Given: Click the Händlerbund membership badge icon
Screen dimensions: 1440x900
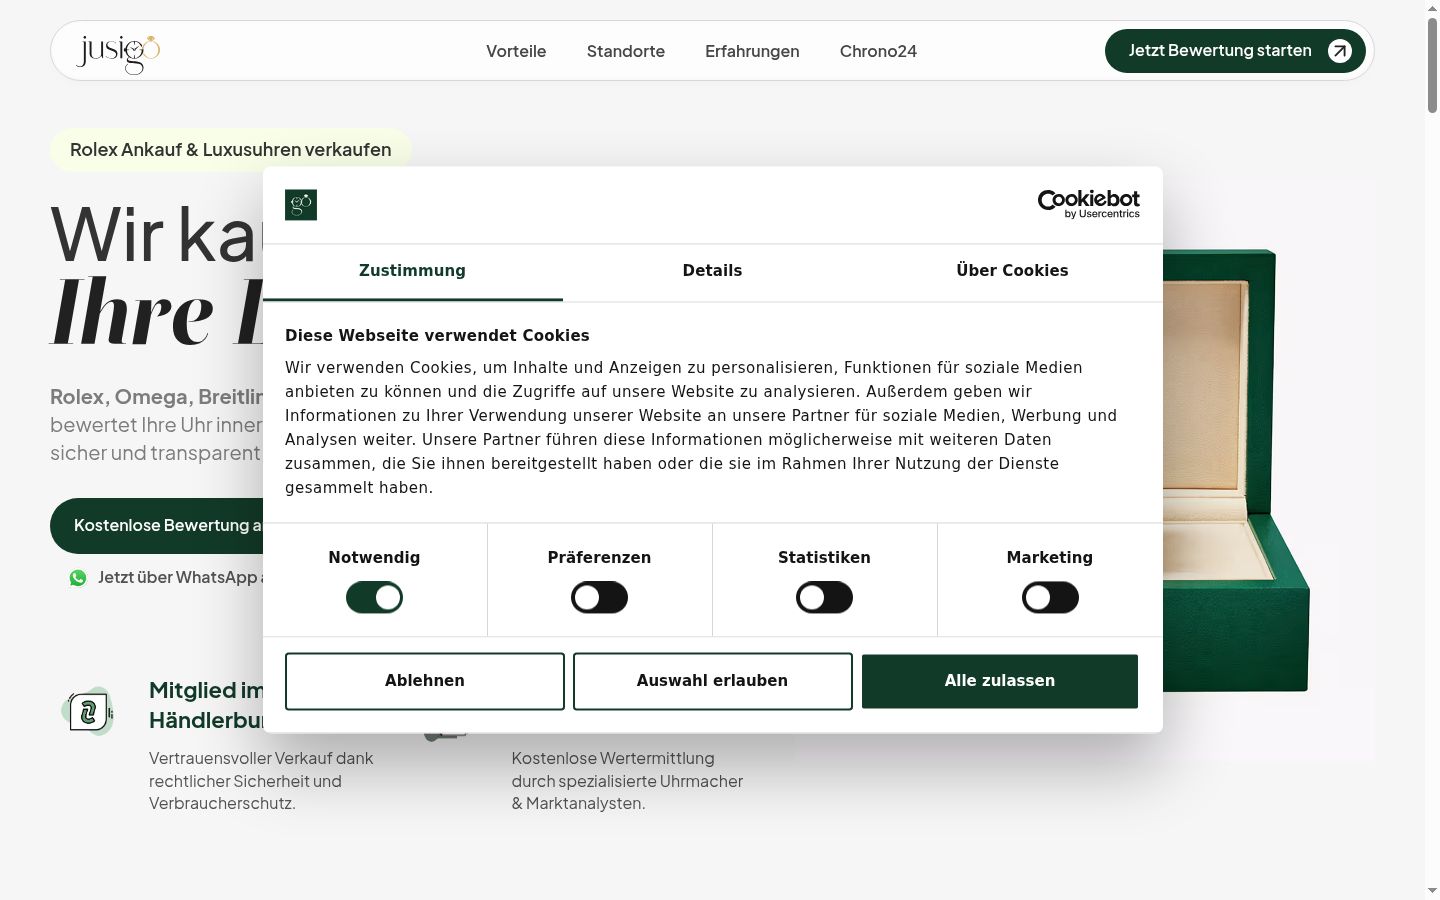Looking at the screenshot, I should pos(89,711).
